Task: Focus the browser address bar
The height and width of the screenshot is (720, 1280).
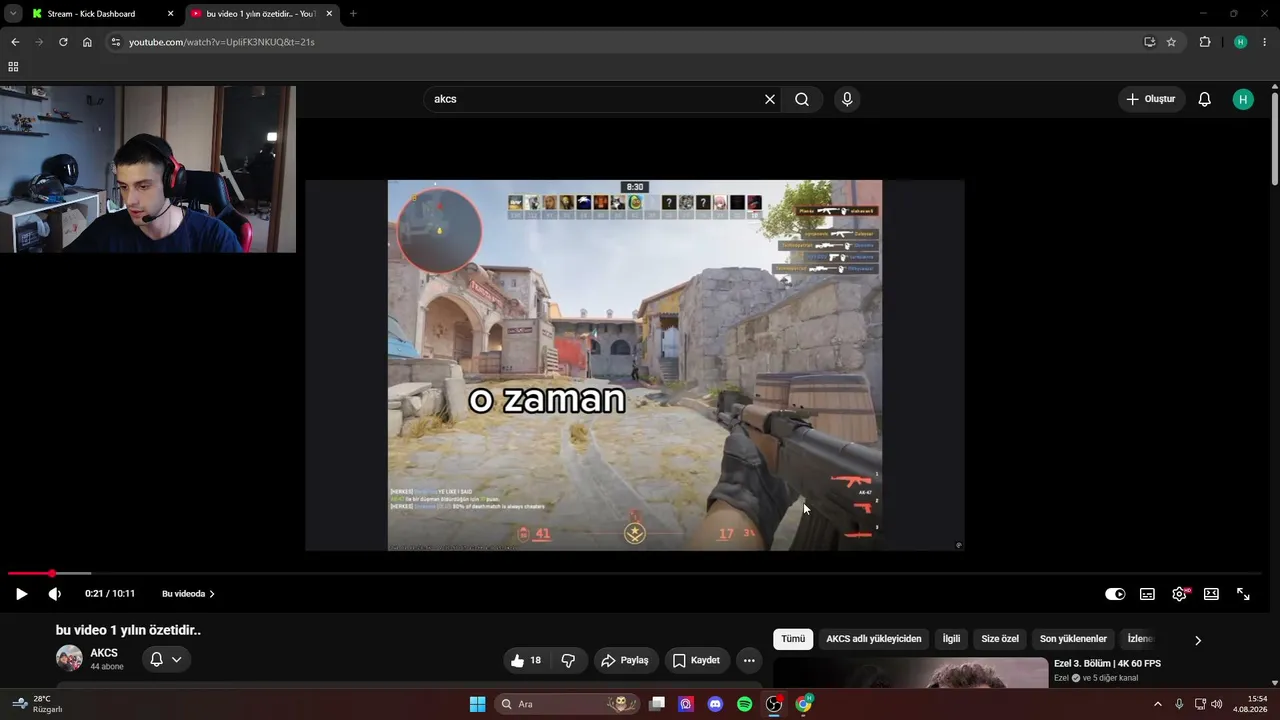Action: pyautogui.click(x=630, y=42)
